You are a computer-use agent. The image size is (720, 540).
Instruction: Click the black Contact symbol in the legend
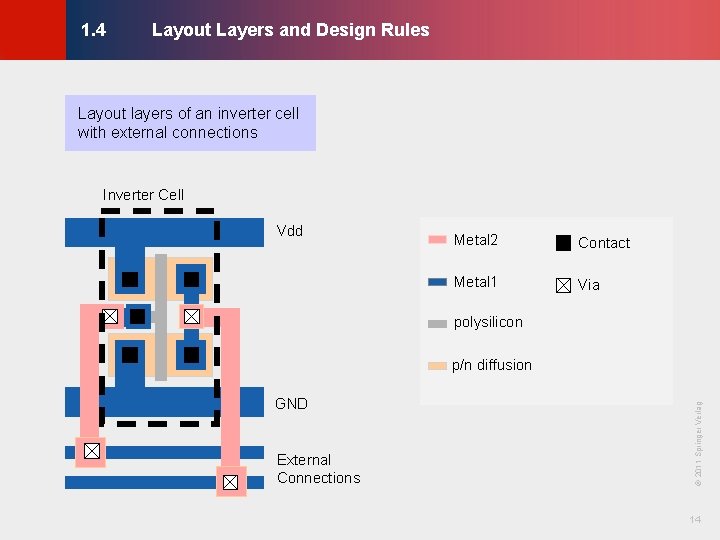[563, 243]
